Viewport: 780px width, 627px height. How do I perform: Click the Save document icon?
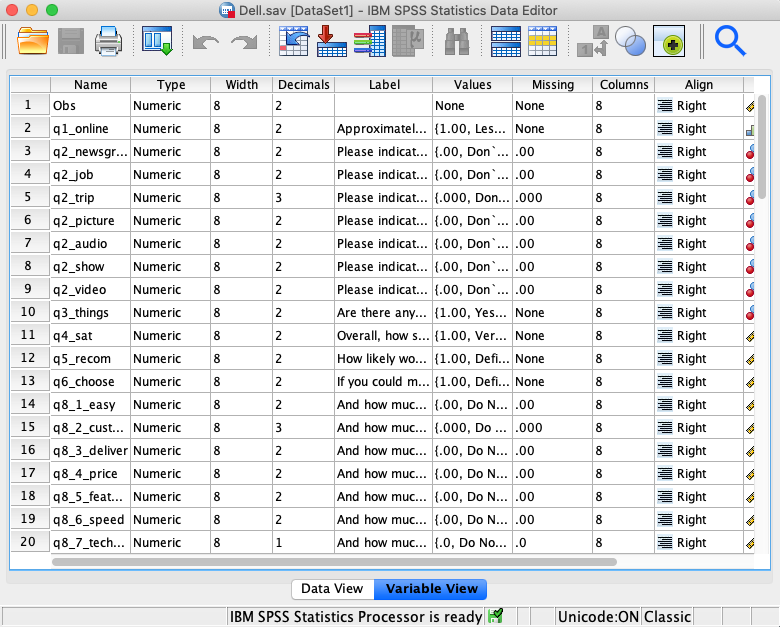pyautogui.click(x=71, y=41)
